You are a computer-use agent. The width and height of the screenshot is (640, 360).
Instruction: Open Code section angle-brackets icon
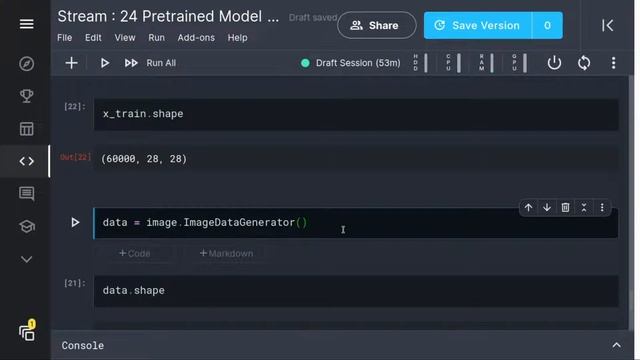27,161
